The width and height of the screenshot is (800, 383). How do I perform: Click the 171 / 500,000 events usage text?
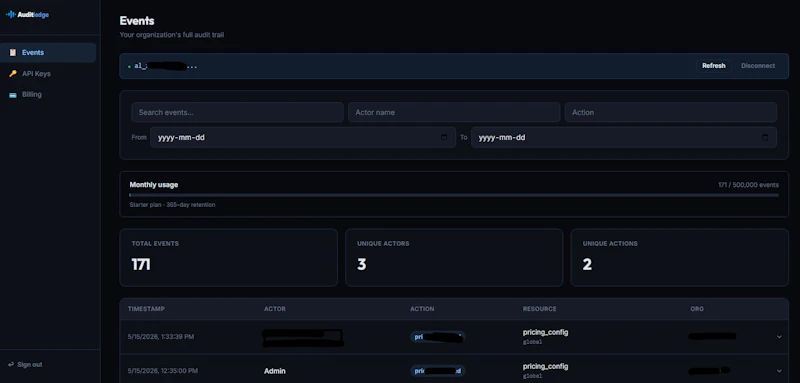(748, 185)
